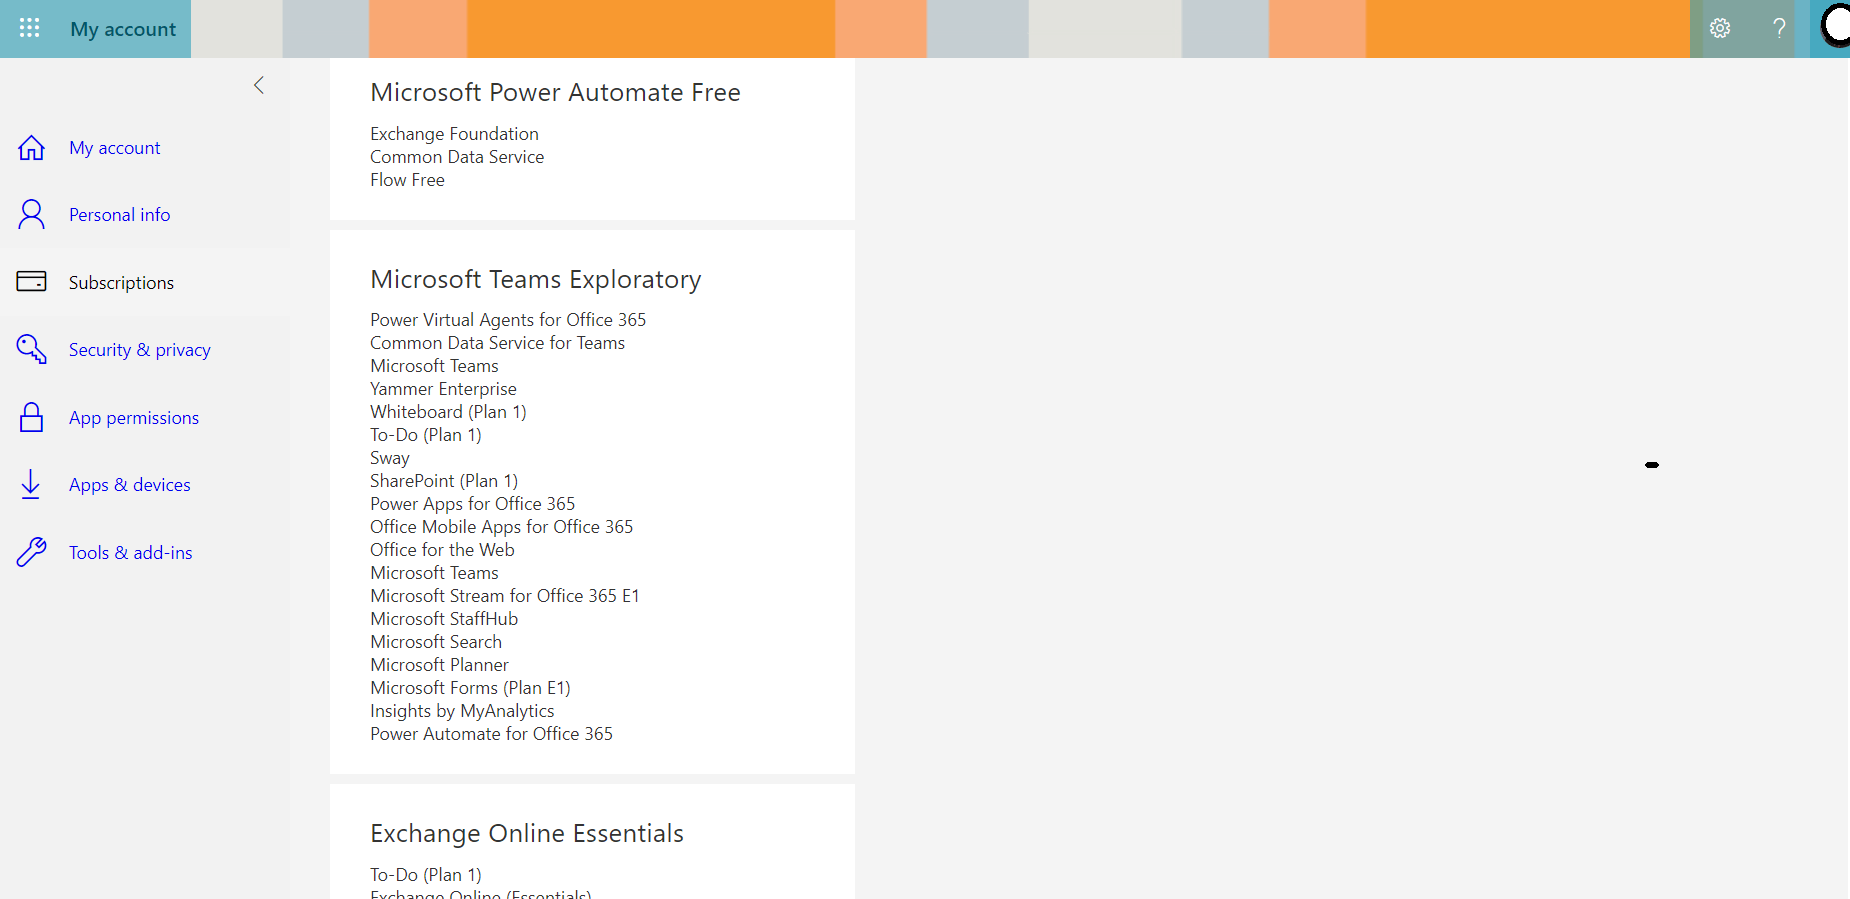
Task: Click the Office for the Web entry
Action: tap(442, 550)
